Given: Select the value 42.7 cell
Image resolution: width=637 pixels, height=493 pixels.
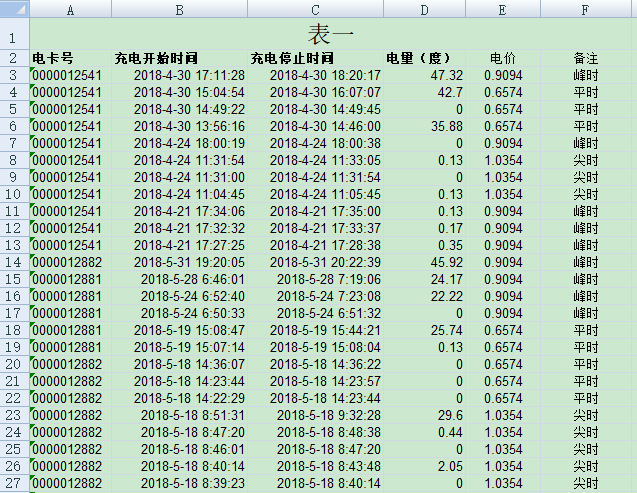Looking at the screenshot, I should click(x=424, y=92).
